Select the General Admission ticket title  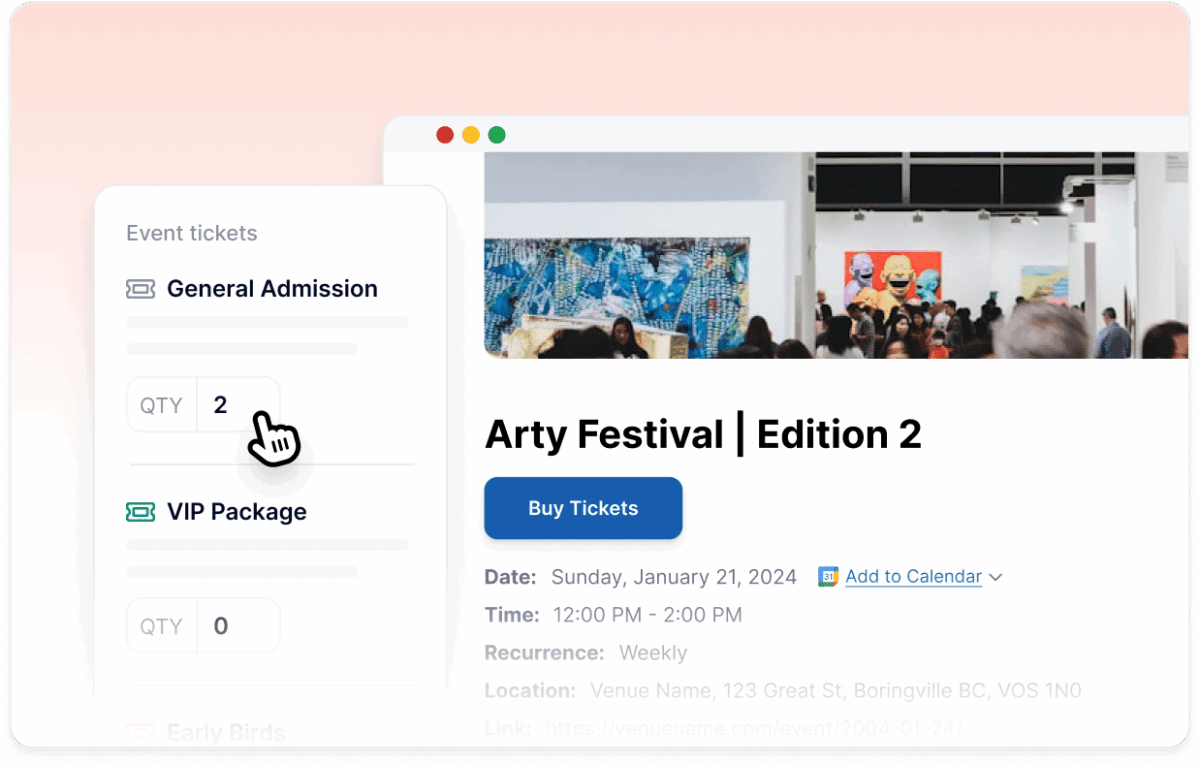pos(272,289)
